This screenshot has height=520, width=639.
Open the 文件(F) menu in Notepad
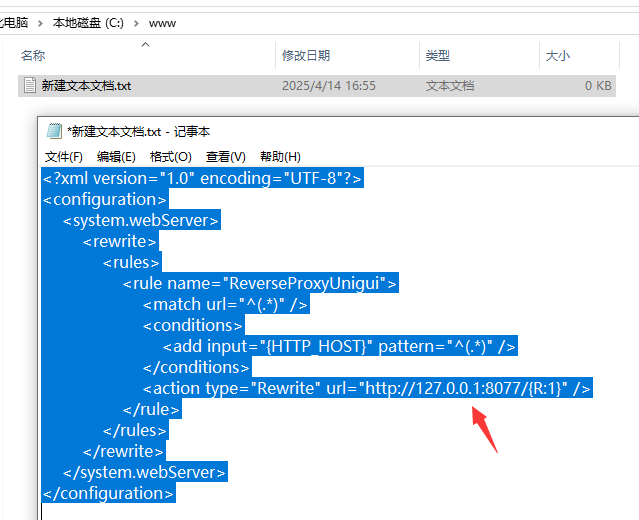point(64,157)
